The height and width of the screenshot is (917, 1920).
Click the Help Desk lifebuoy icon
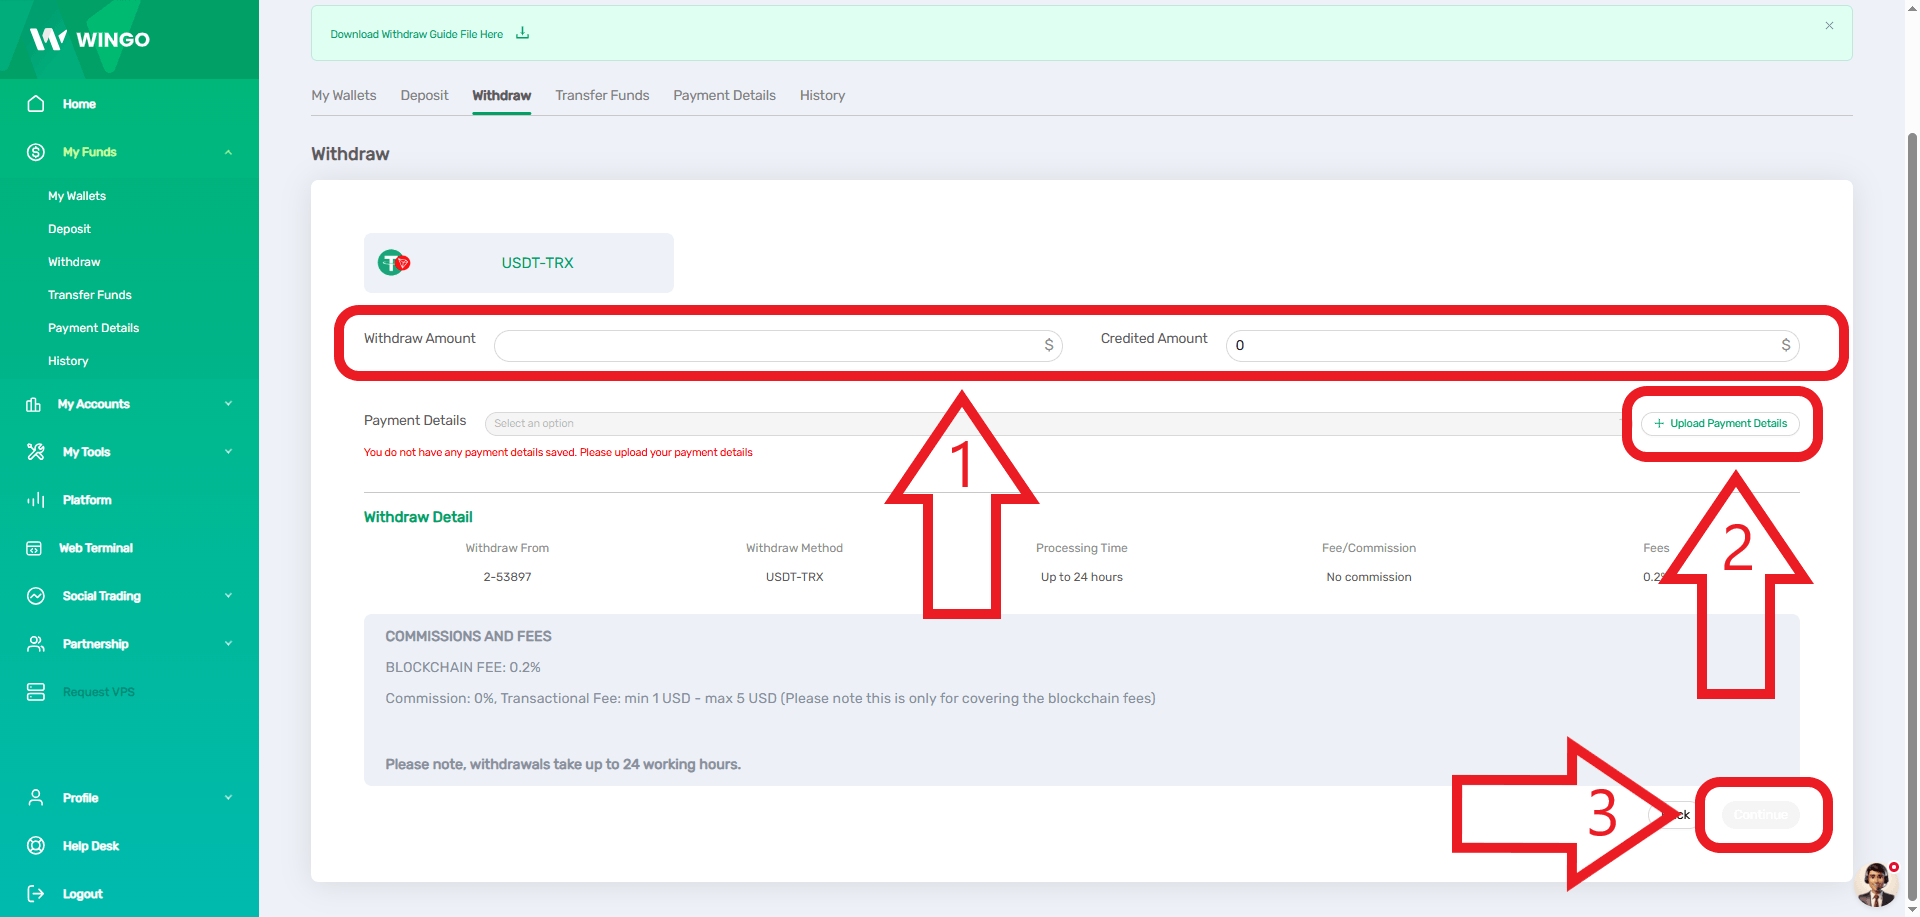point(36,846)
